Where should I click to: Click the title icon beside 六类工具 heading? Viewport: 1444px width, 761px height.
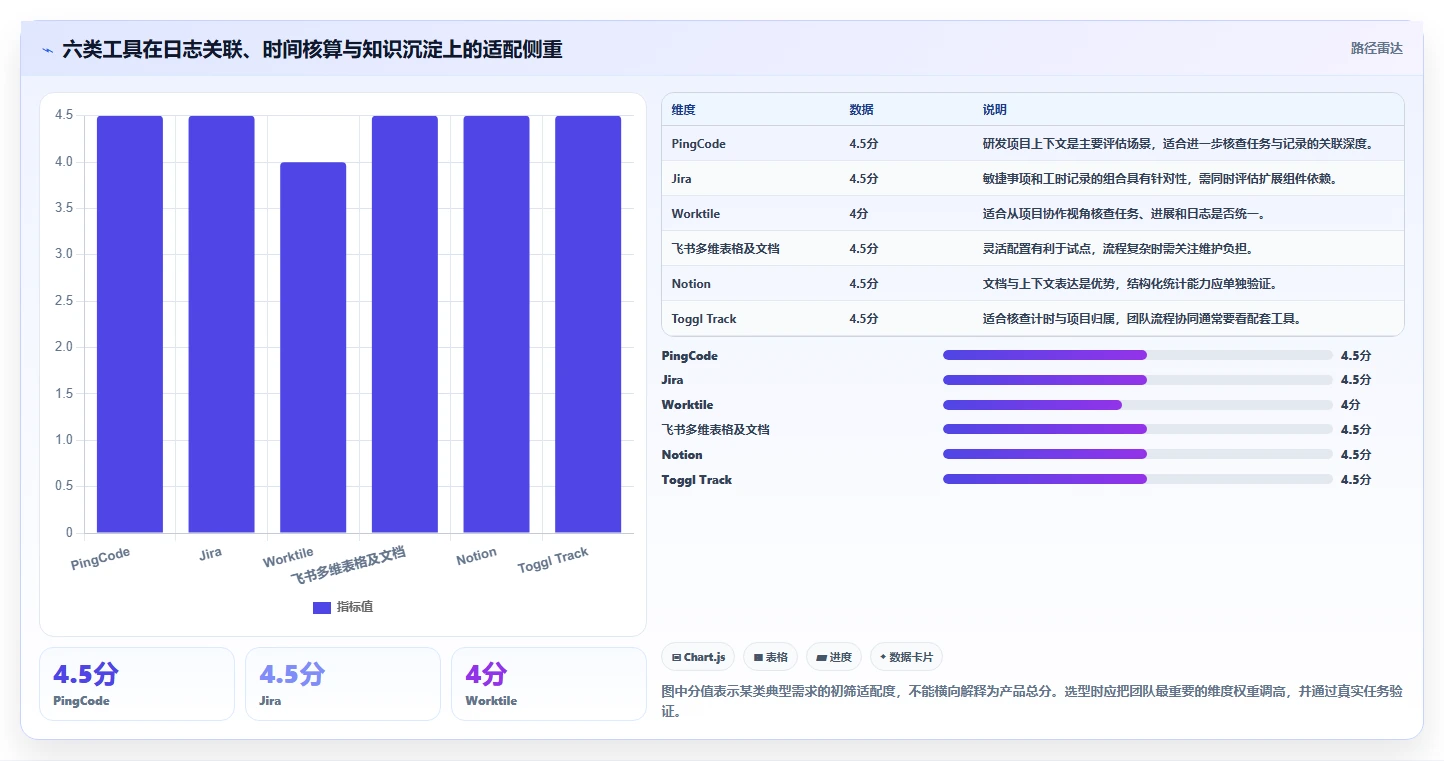coord(47,49)
